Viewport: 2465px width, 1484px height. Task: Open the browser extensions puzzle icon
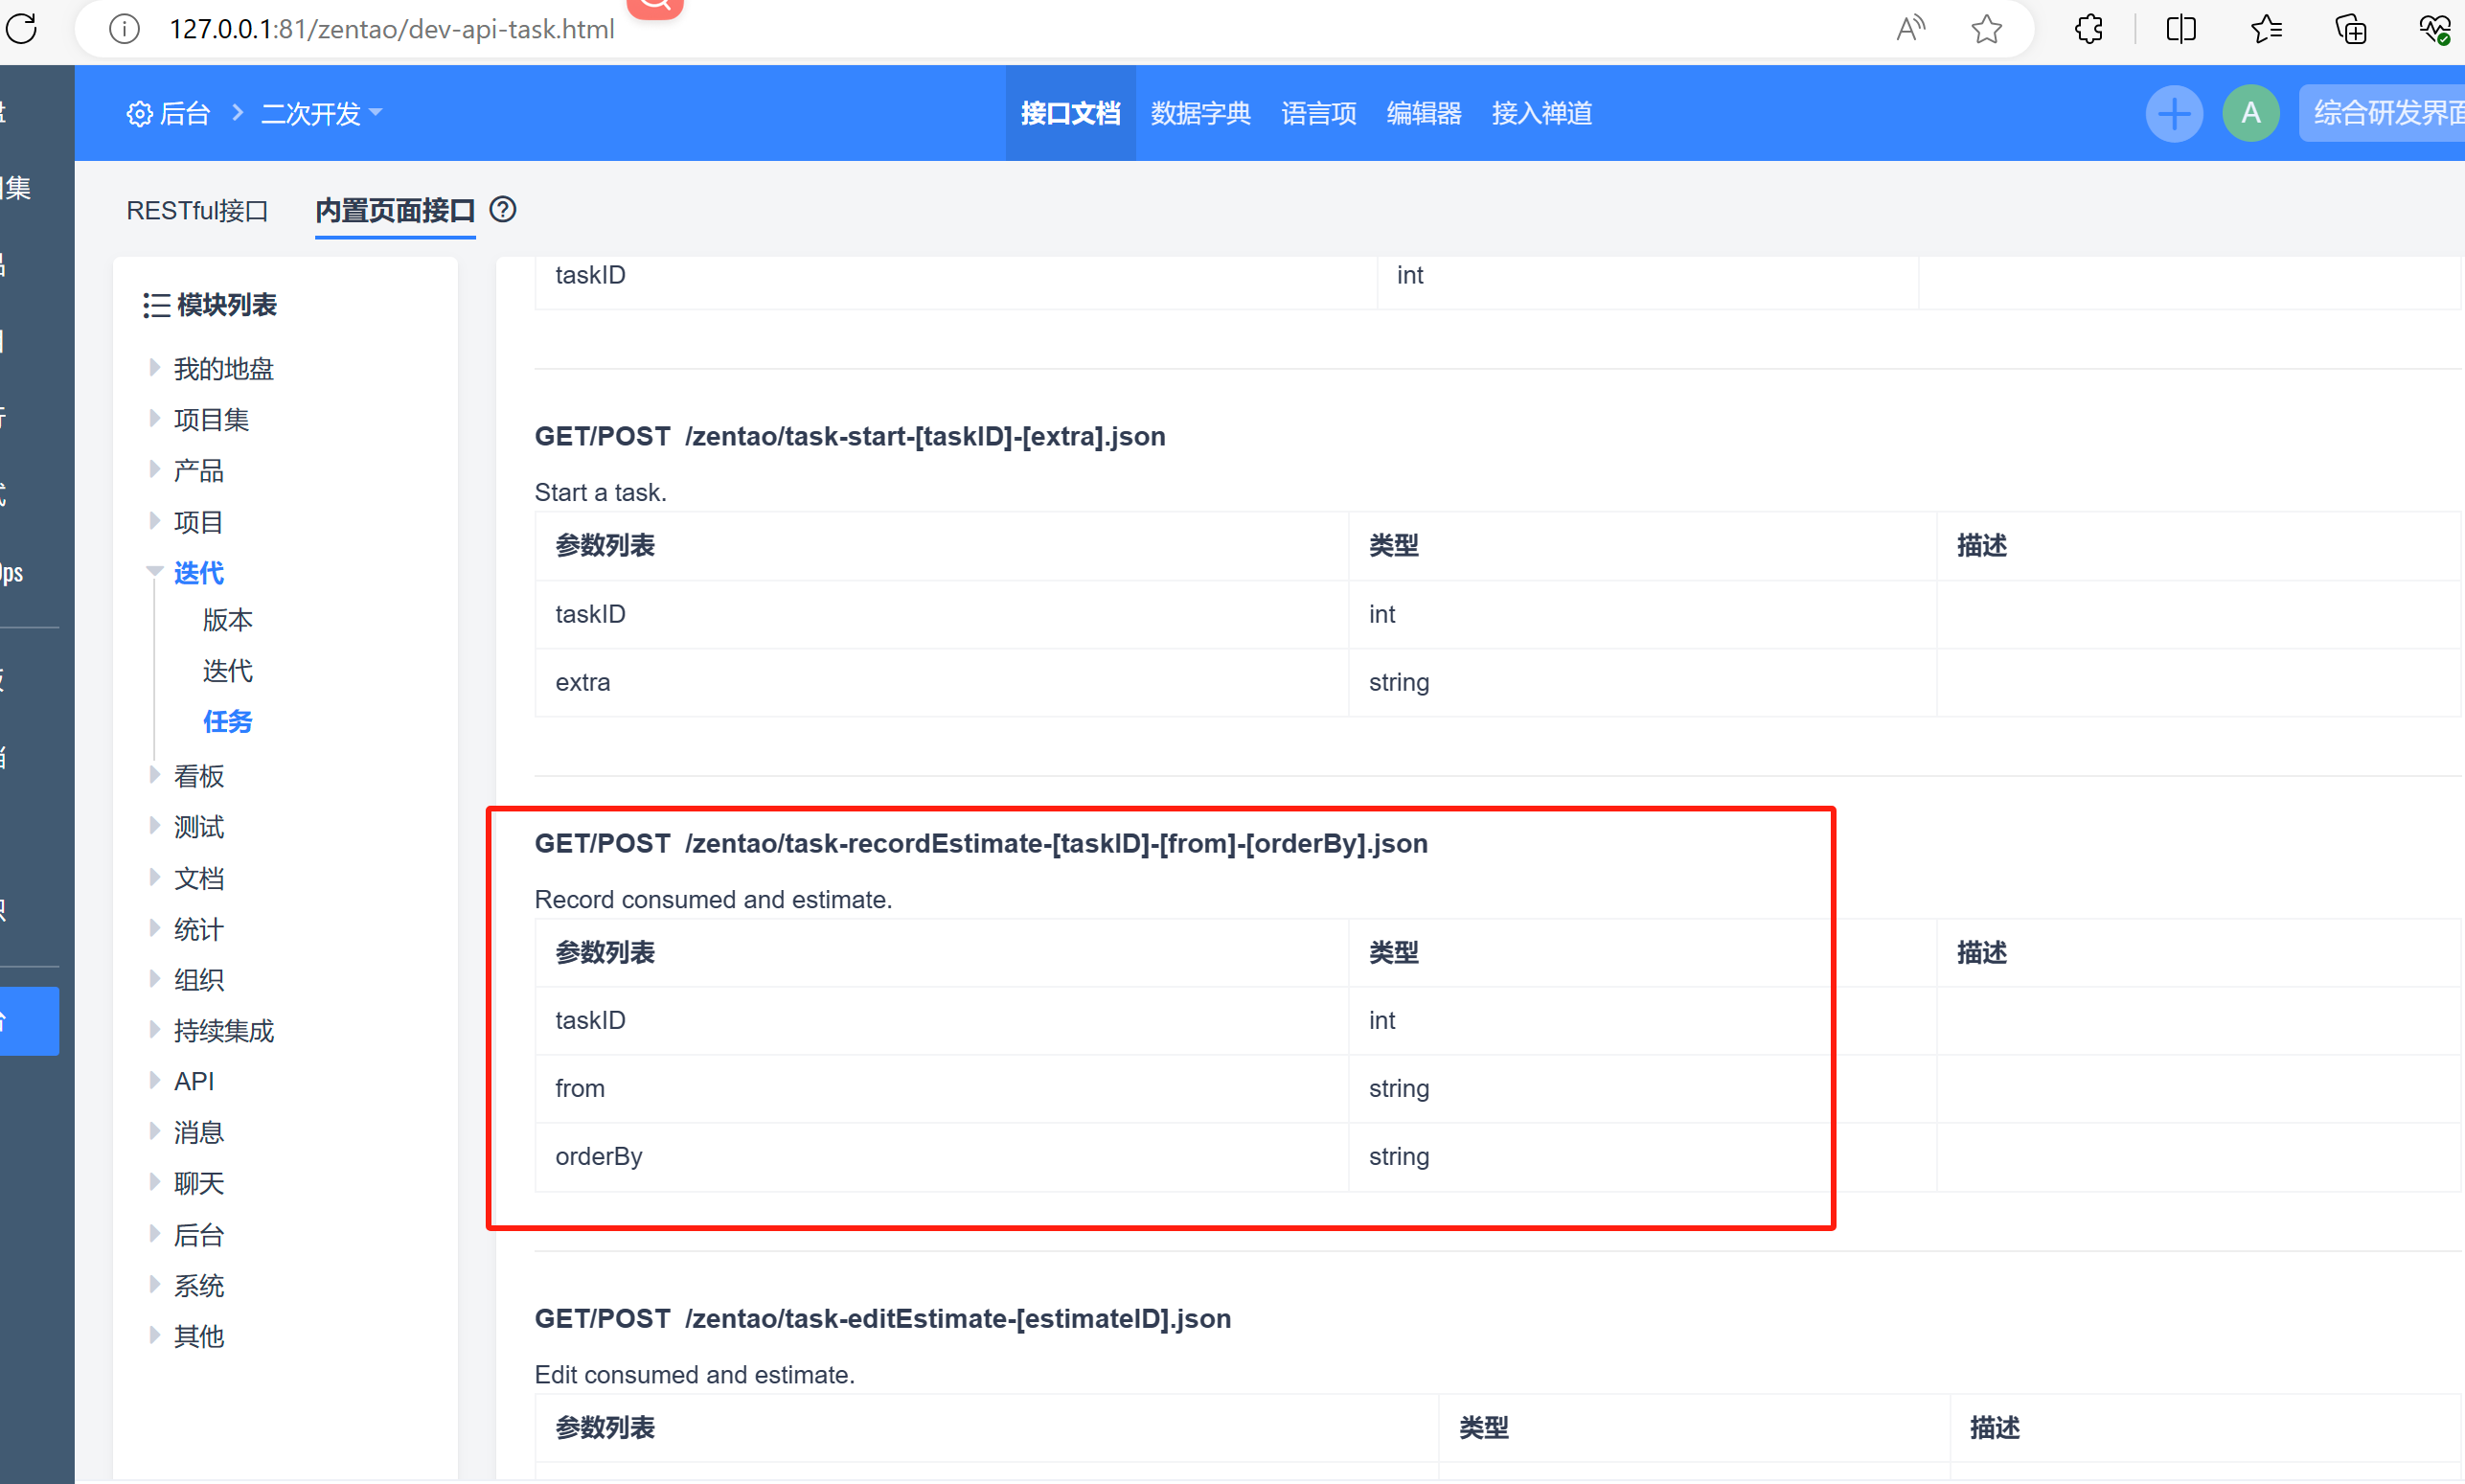[2089, 29]
